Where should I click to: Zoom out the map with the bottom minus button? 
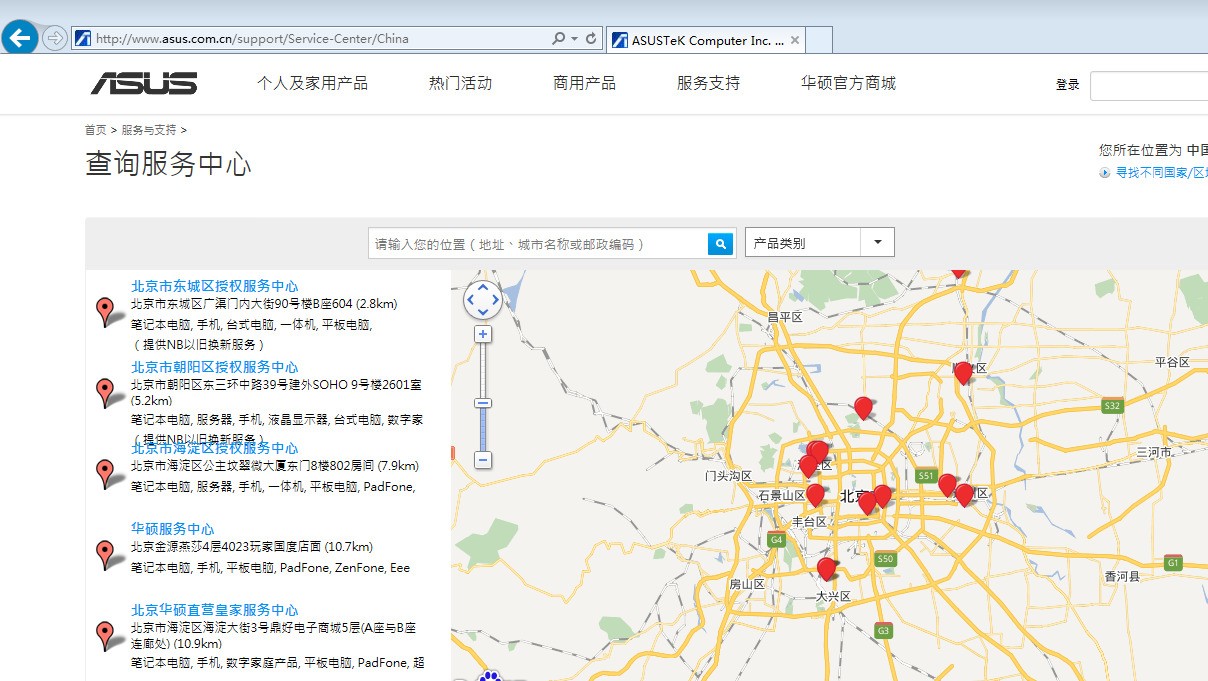coord(483,460)
